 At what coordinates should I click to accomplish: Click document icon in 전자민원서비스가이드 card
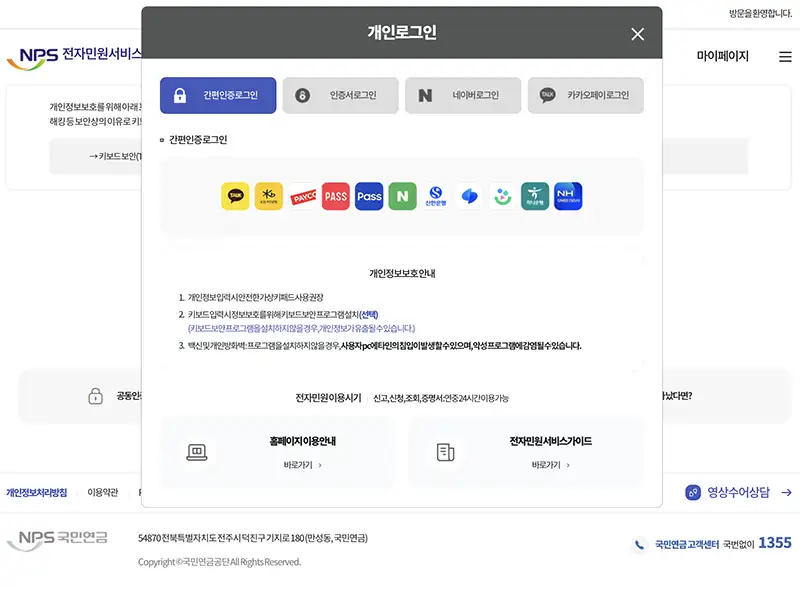(445, 452)
